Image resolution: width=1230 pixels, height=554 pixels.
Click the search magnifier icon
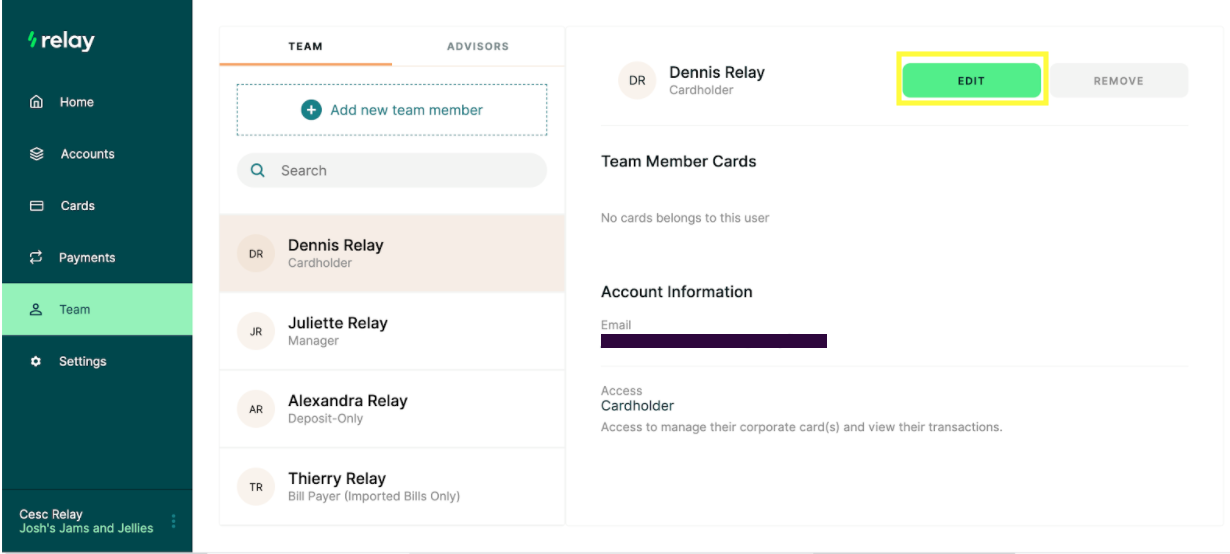258,171
